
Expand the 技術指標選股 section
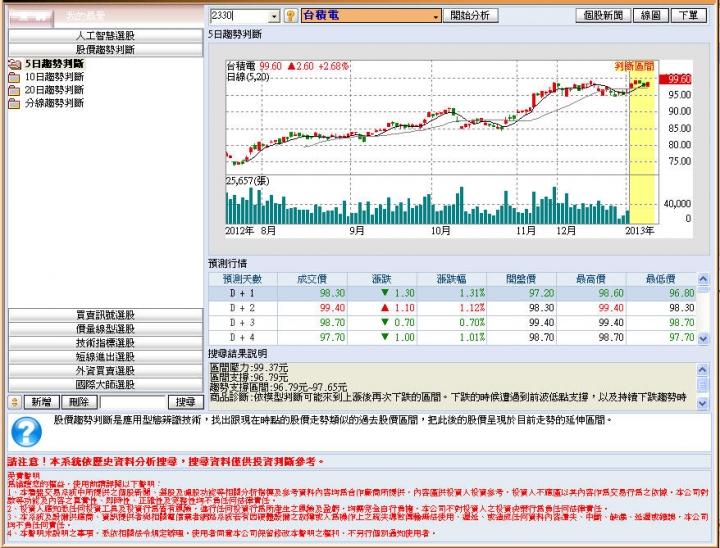[105, 343]
